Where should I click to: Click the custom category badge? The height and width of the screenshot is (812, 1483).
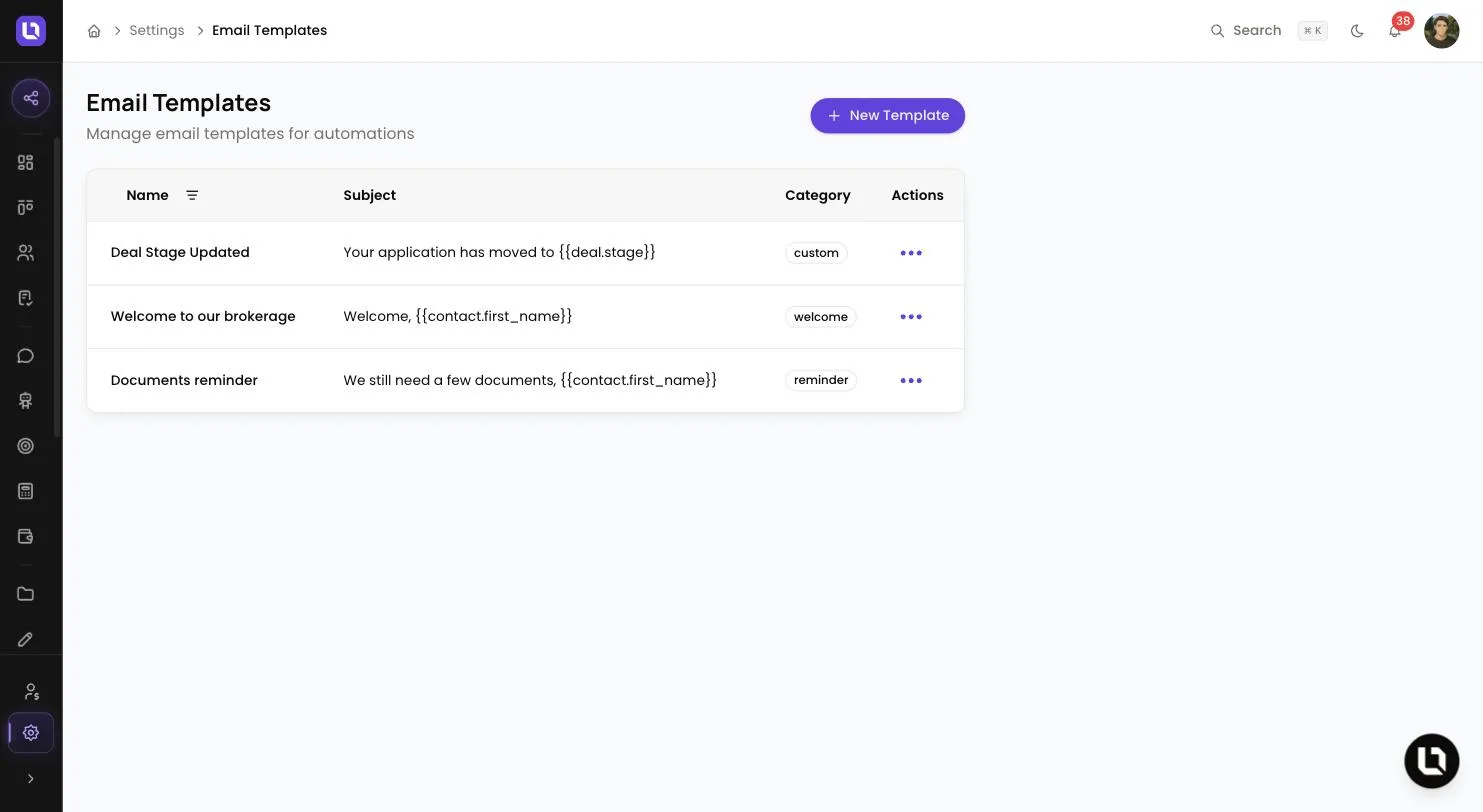[816, 253]
